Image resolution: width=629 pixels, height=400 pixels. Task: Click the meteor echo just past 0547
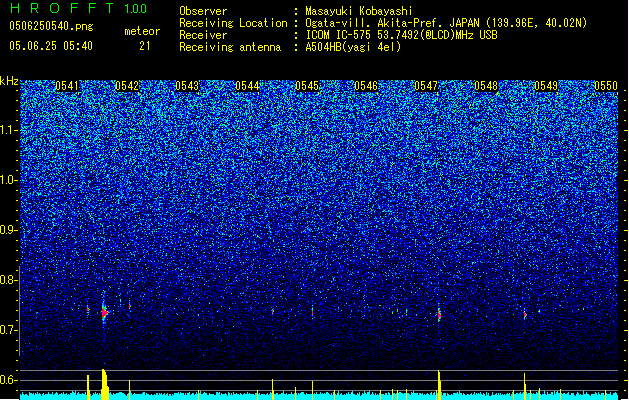pos(439,314)
